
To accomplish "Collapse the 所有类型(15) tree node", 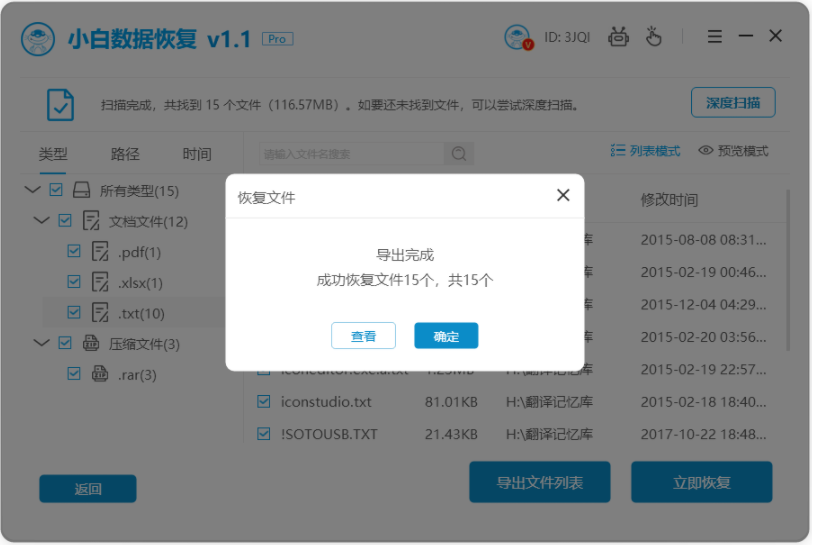I will [x=33, y=190].
